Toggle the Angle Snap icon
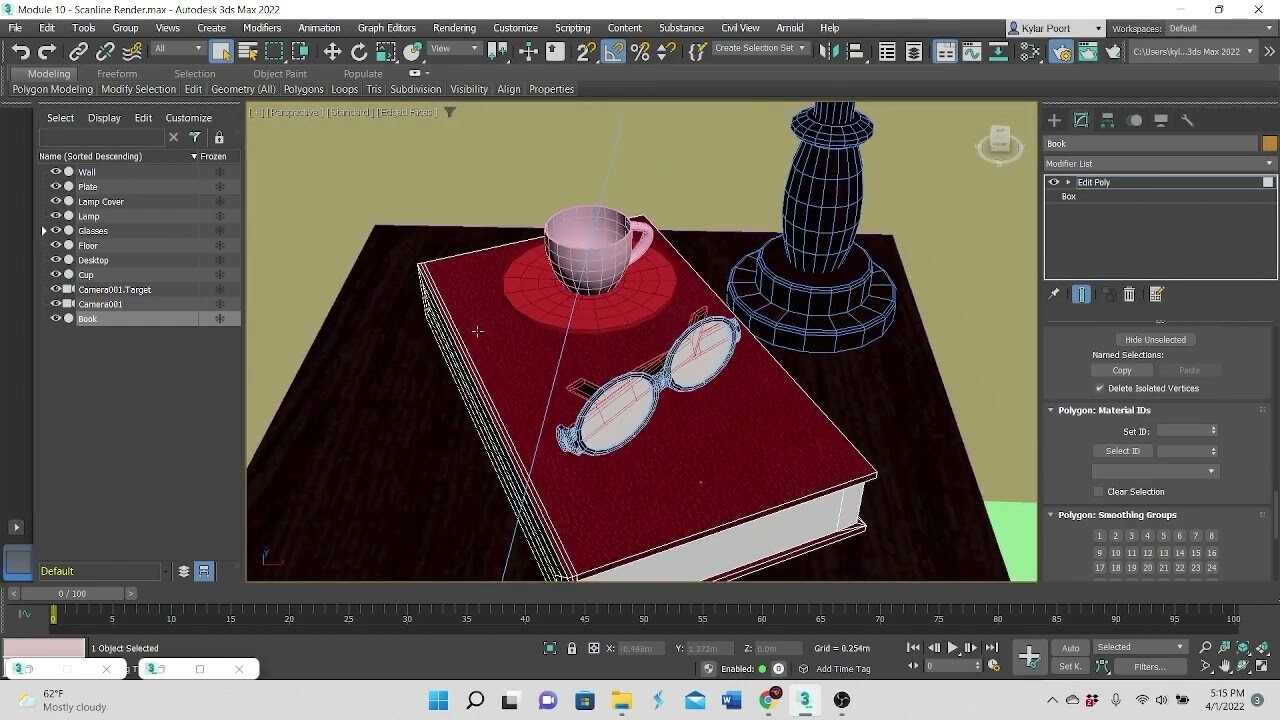The width and height of the screenshot is (1280, 720). click(x=614, y=52)
